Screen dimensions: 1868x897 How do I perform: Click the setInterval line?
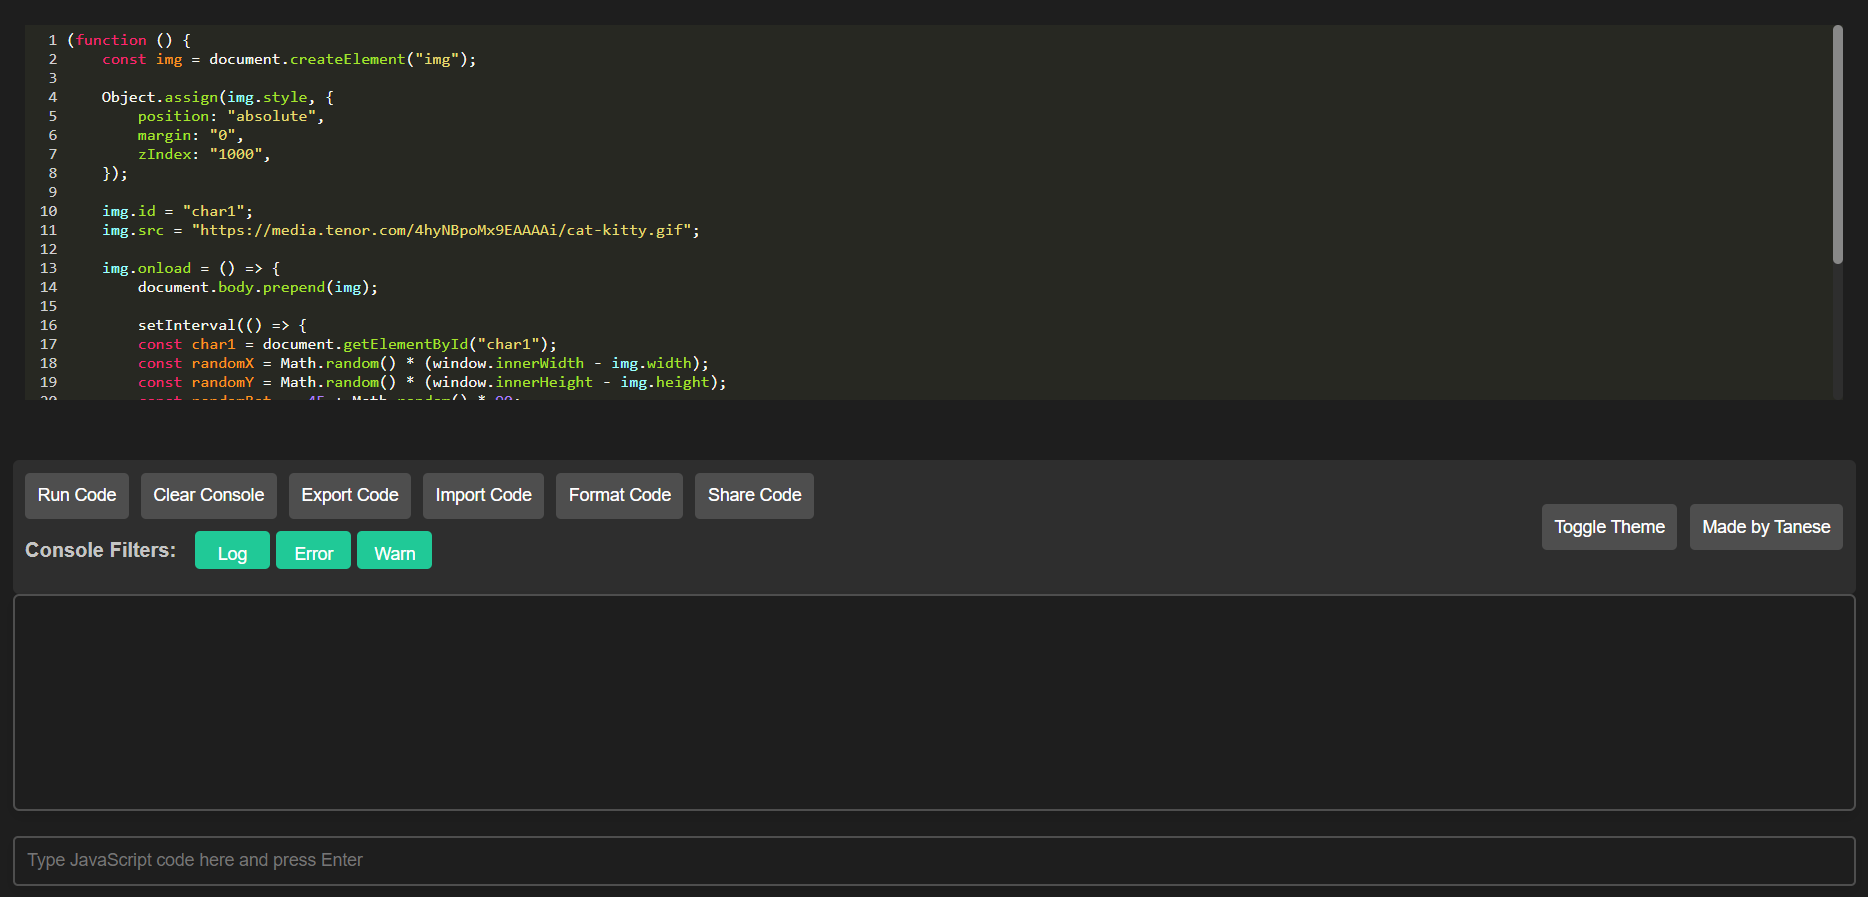pyautogui.click(x=222, y=325)
